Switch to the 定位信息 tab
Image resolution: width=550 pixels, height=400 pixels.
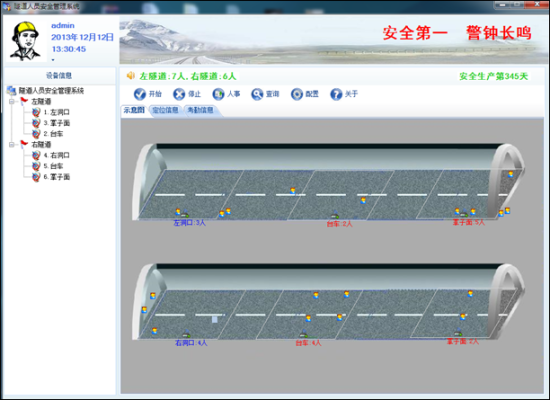click(166, 110)
